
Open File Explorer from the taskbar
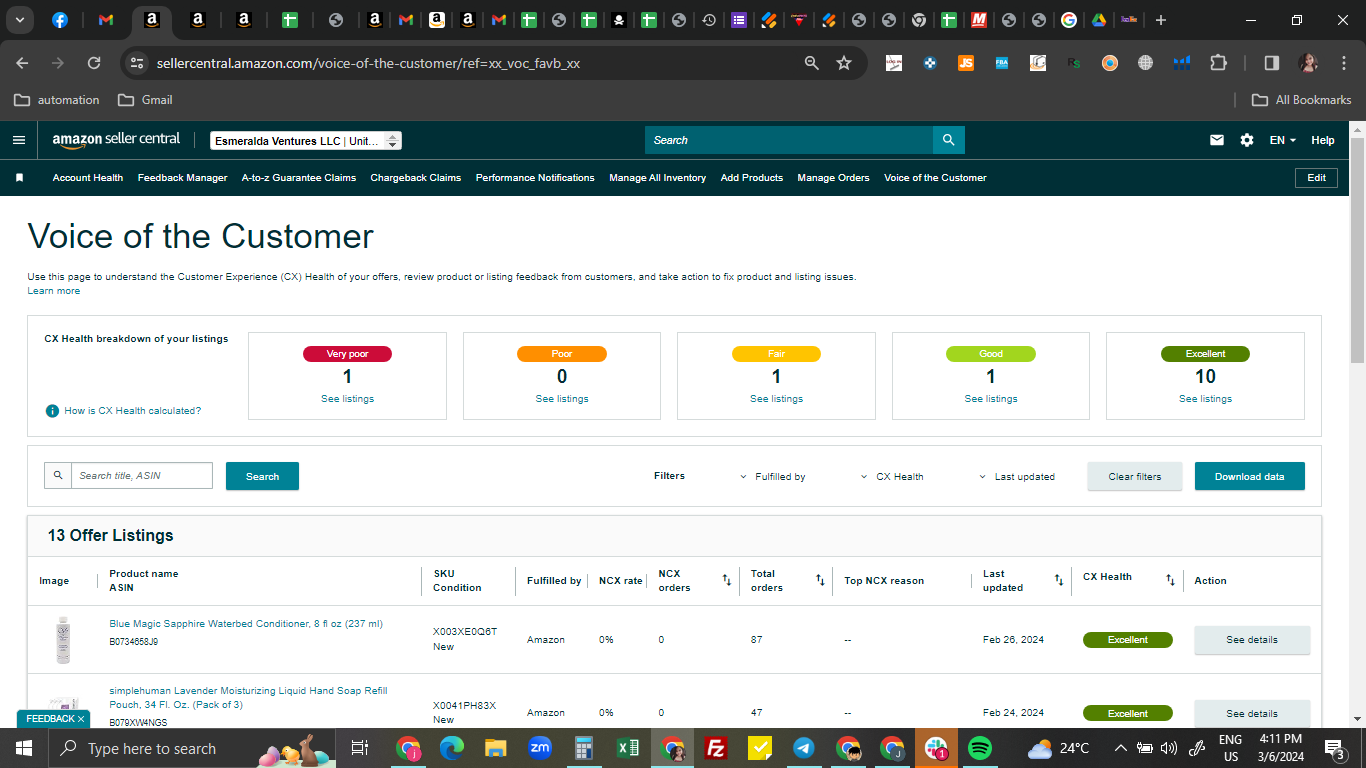click(x=496, y=748)
